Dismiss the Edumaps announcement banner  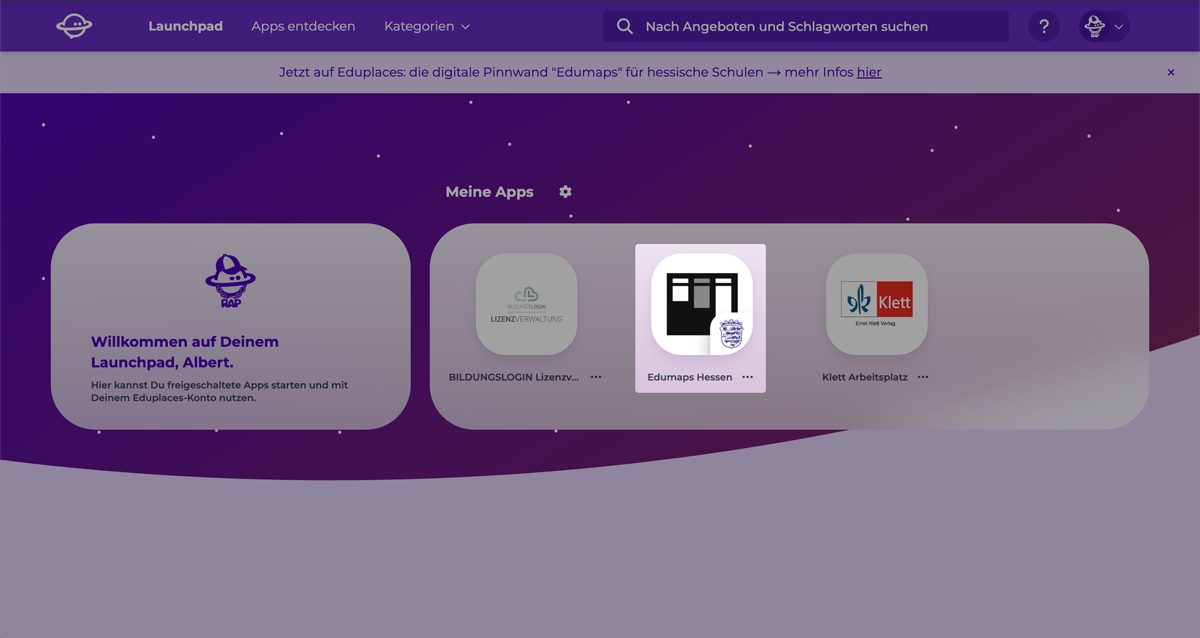click(1171, 72)
